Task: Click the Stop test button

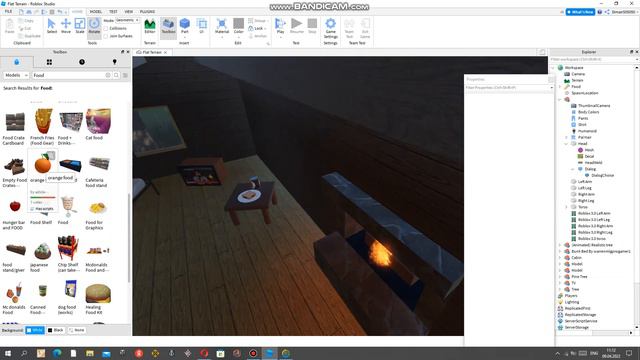Action: (x=312, y=26)
